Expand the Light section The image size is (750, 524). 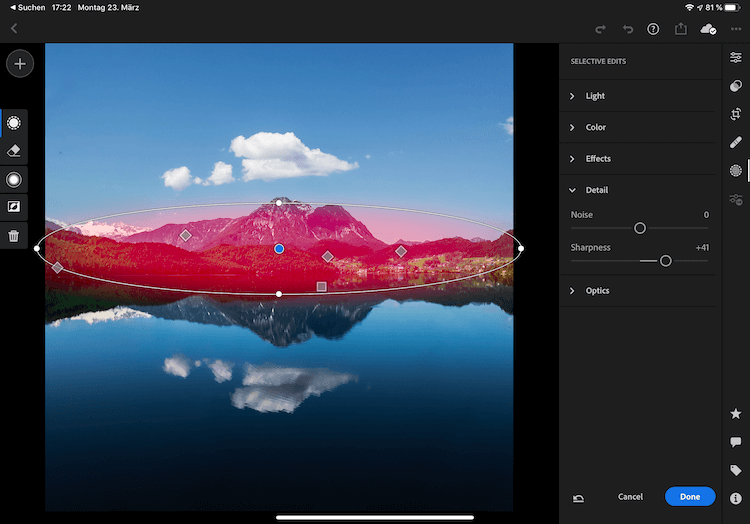(638, 96)
